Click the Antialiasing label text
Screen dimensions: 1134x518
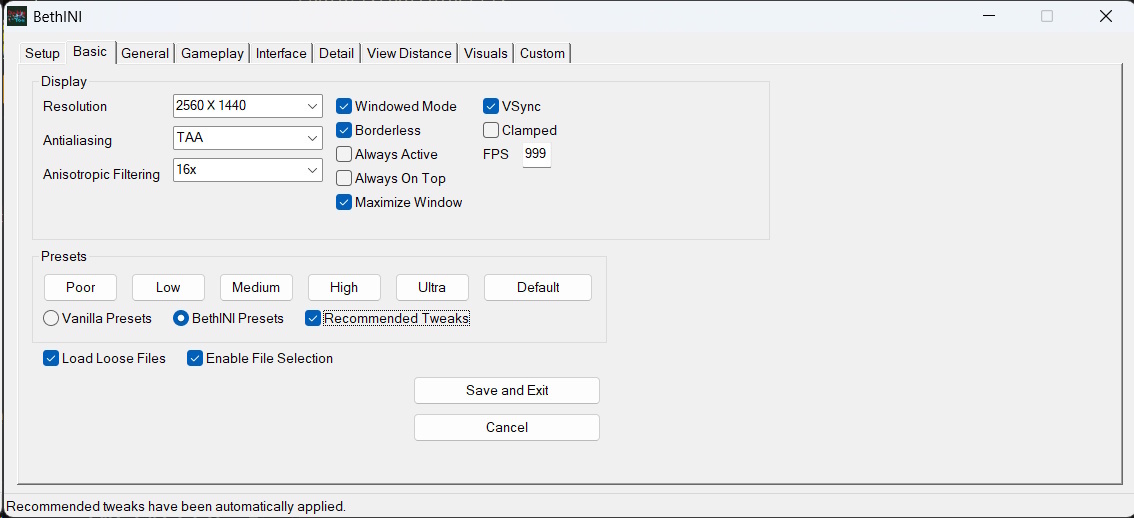(77, 140)
